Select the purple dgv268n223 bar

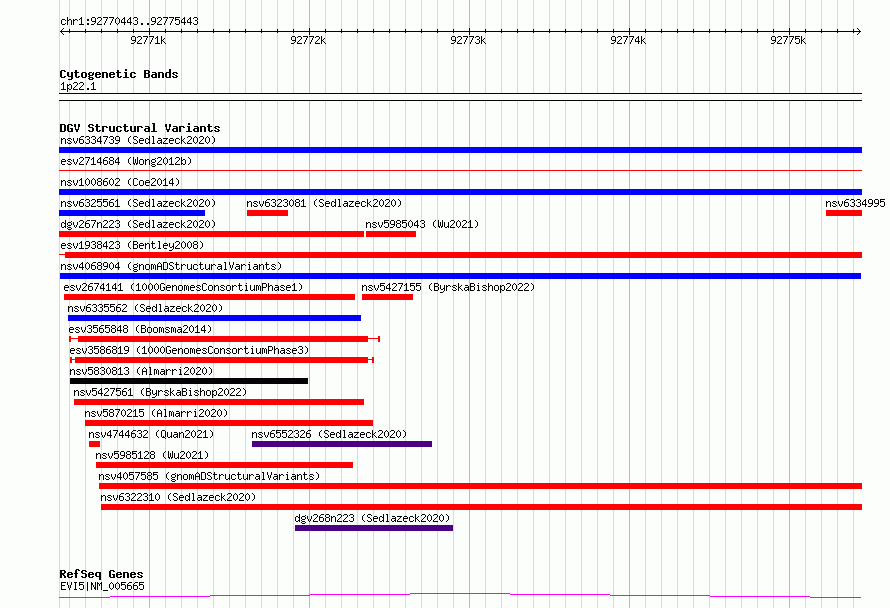pos(374,528)
